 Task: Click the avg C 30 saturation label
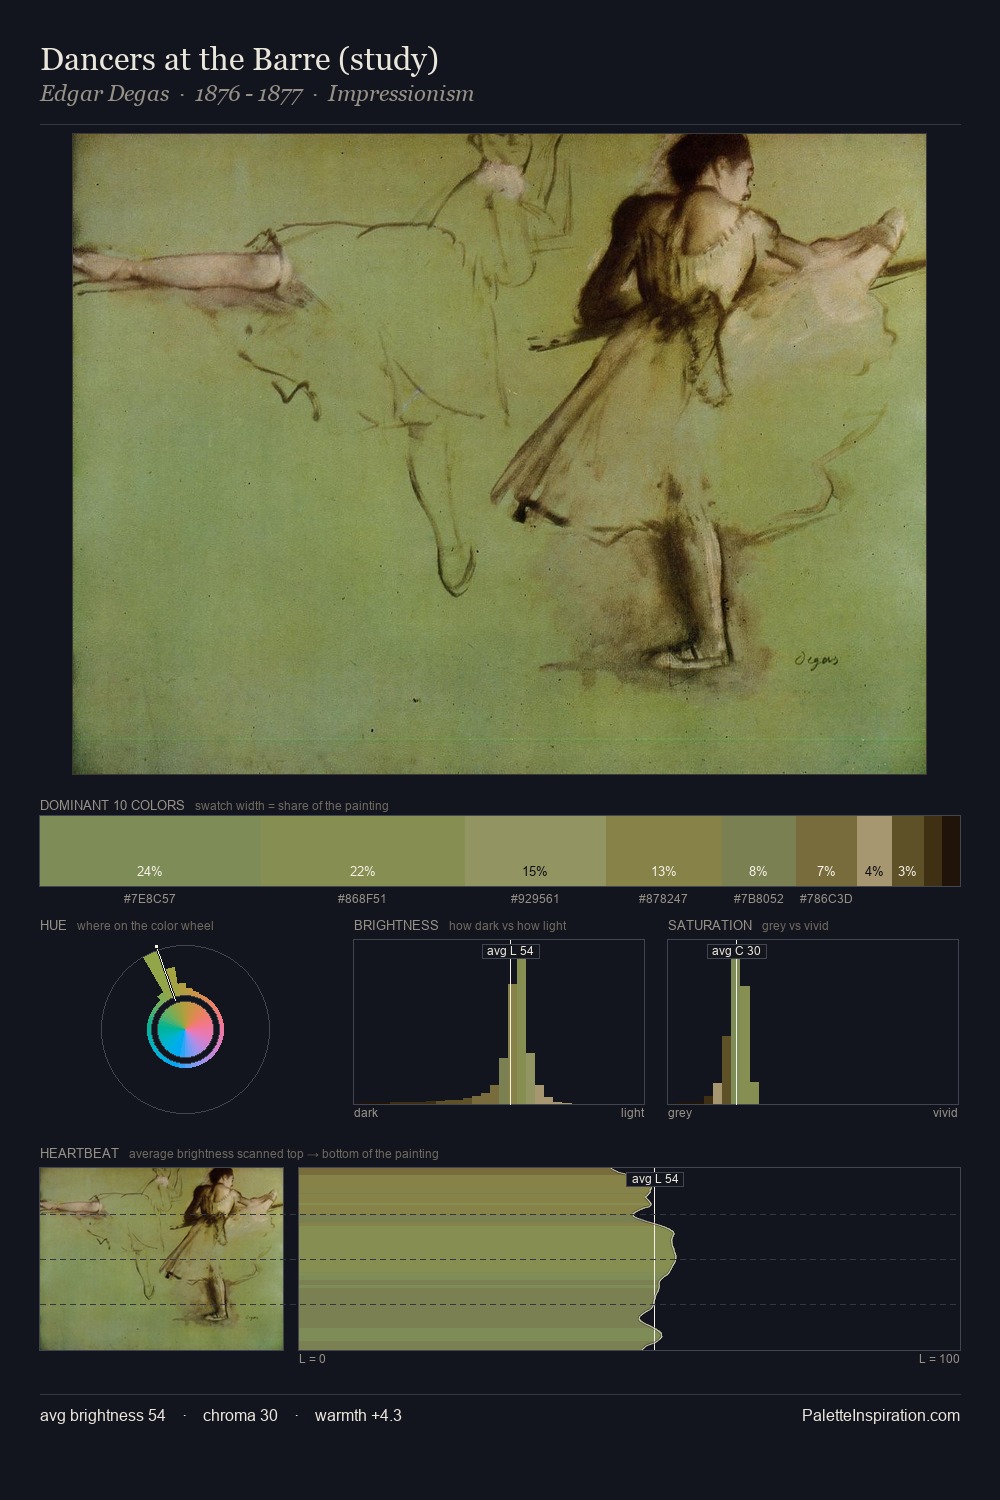pos(737,951)
